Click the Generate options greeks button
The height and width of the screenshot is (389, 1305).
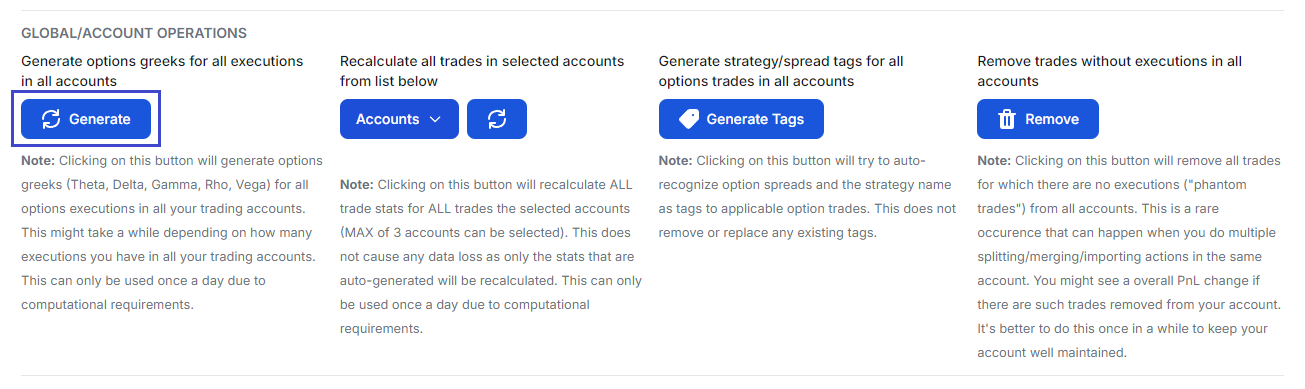click(86, 119)
